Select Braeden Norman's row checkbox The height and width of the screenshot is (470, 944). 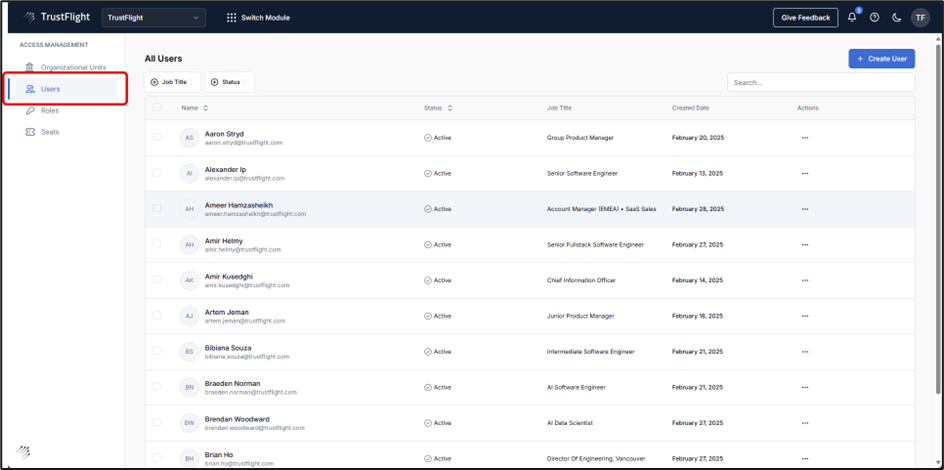point(157,386)
